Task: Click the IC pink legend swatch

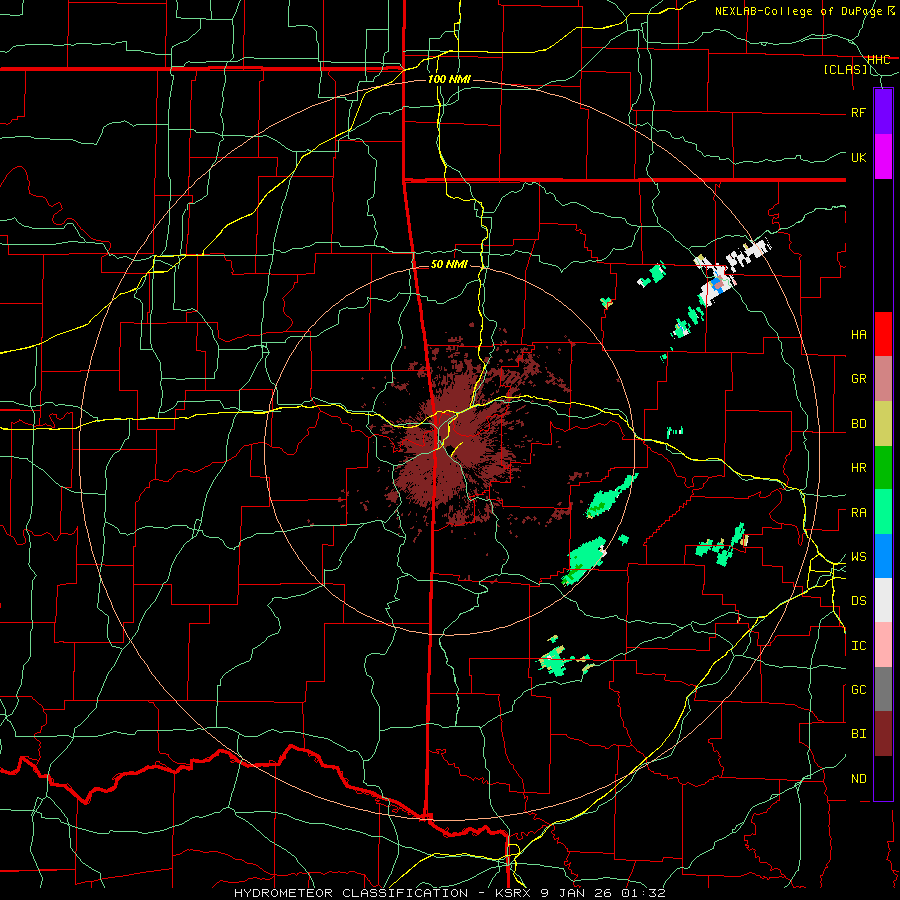Action: click(x=883, y=645)
